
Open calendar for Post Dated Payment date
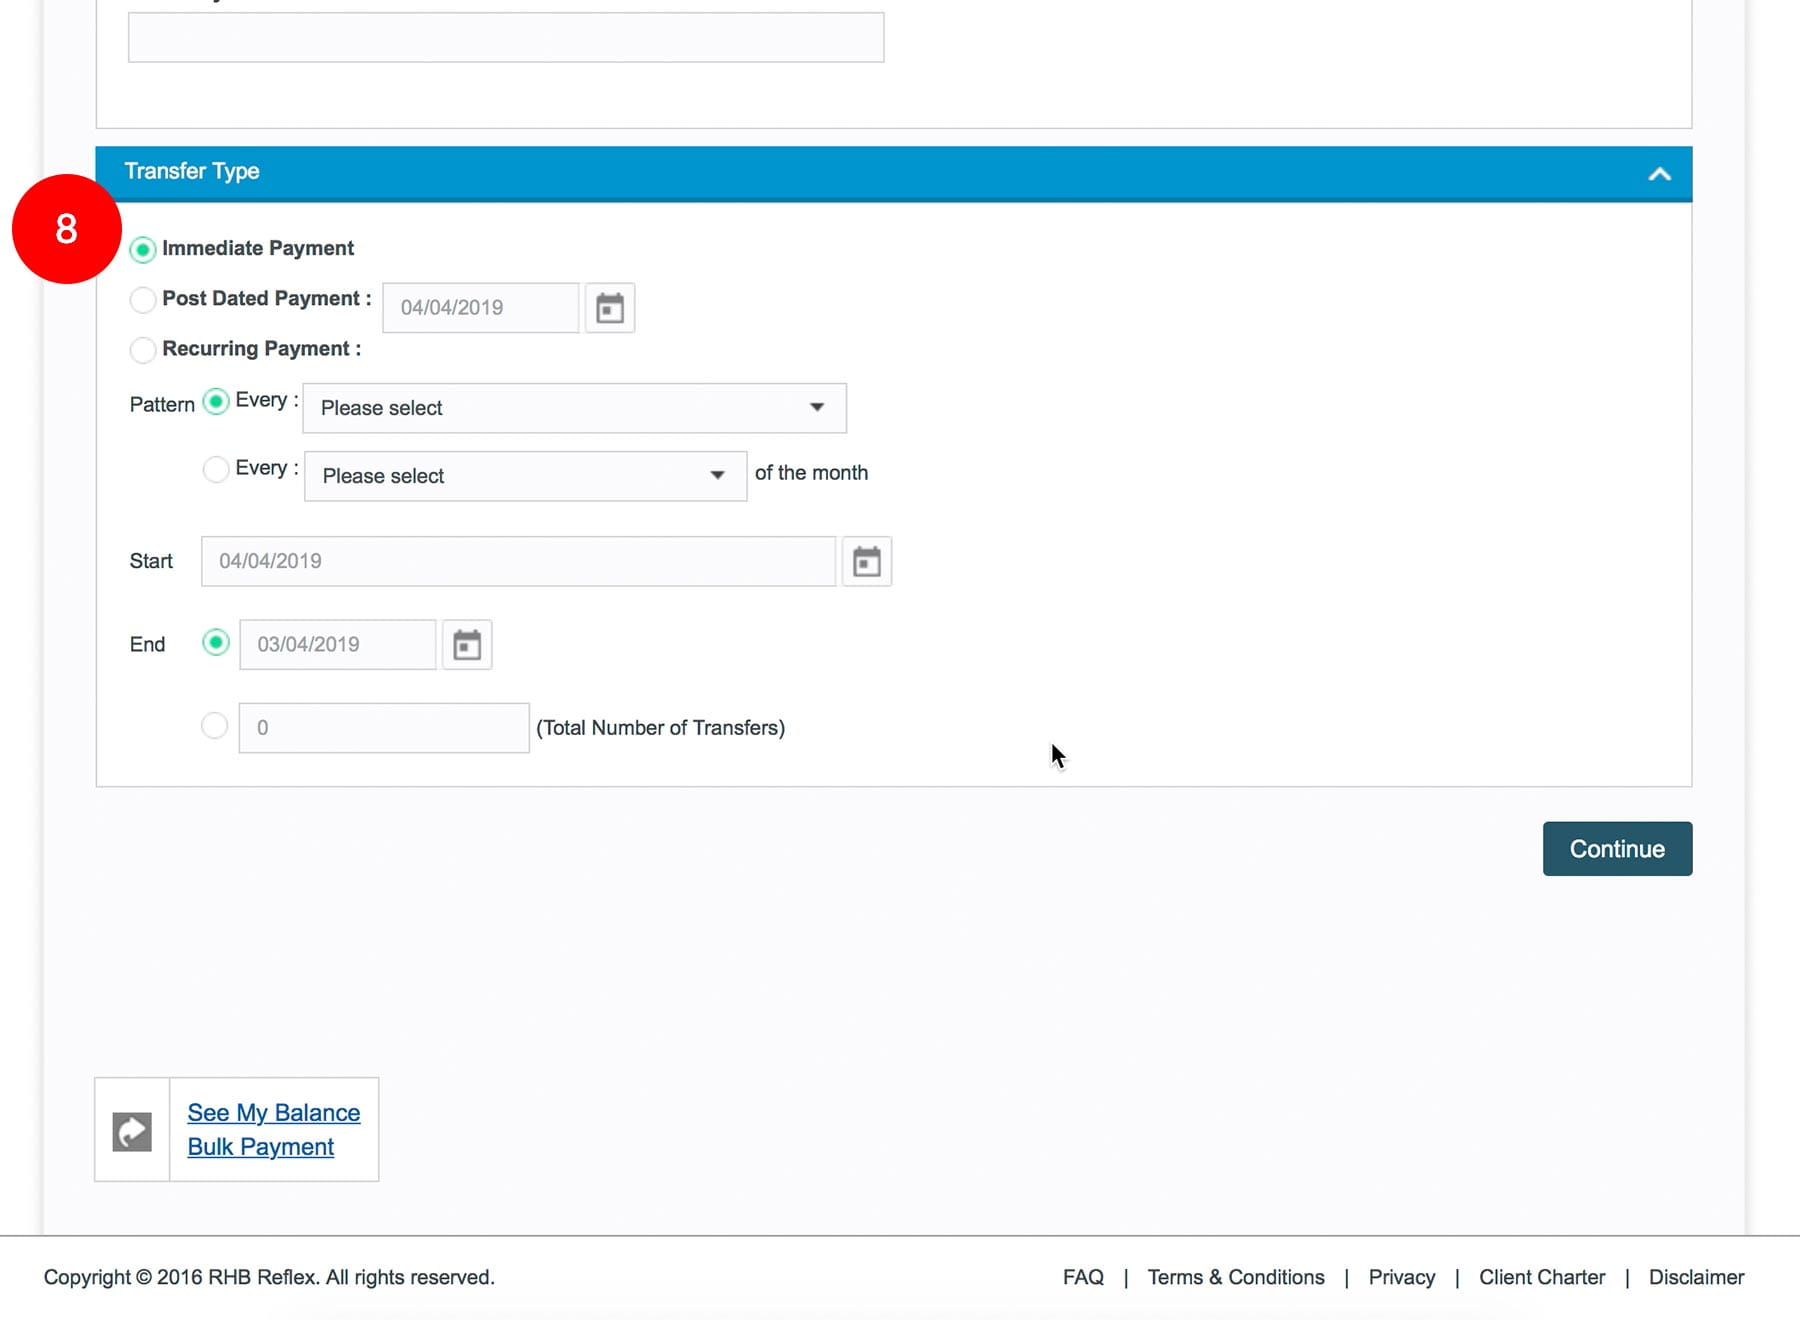[609, 308]
